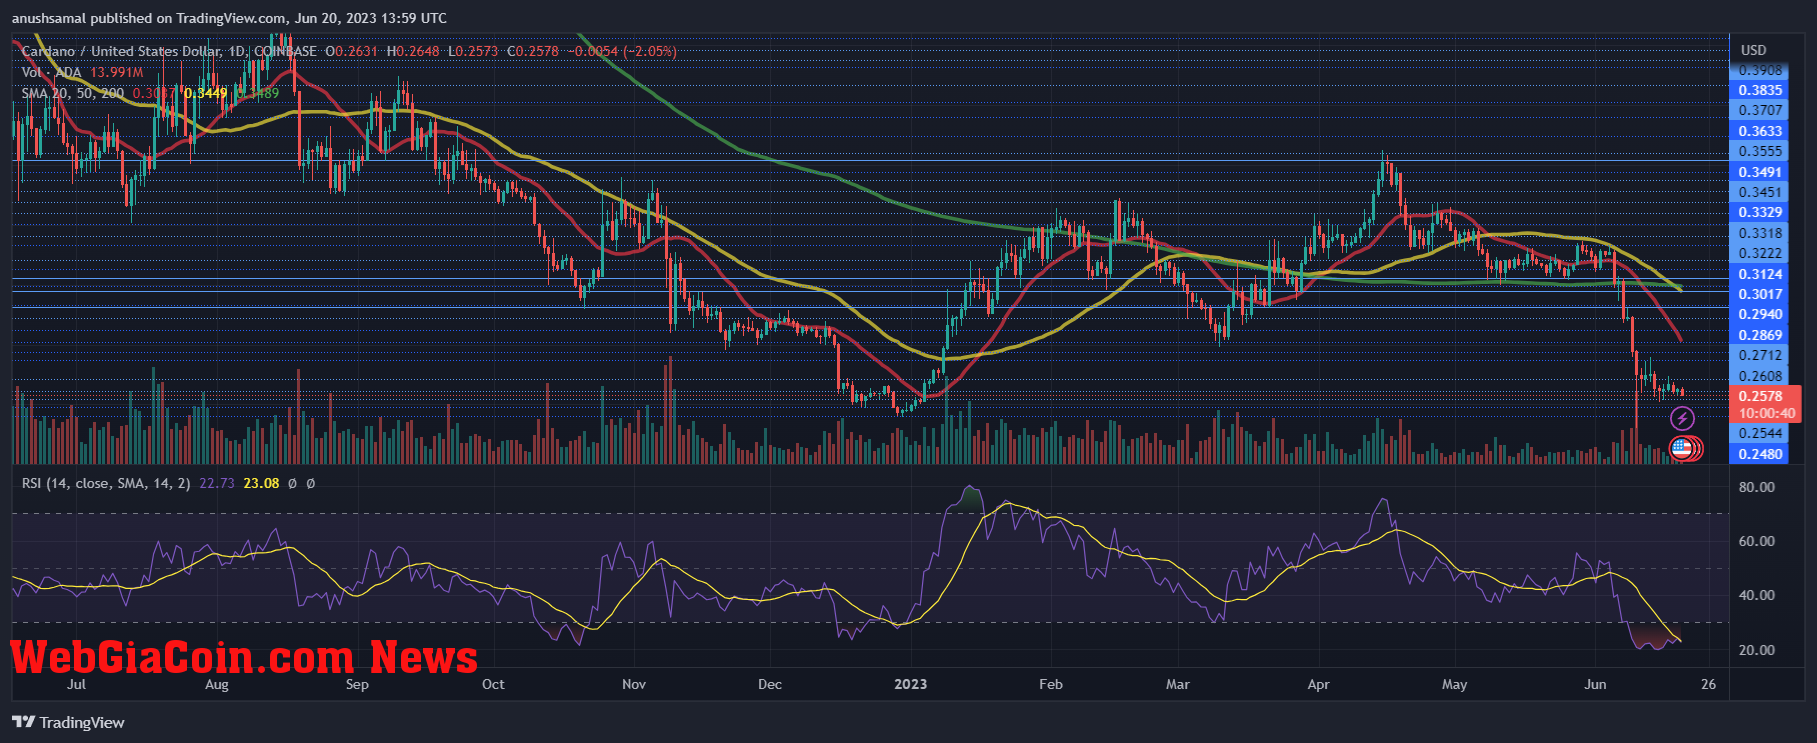Viewport: 1817px width, 743px height.
Task: Click the 0.2869 price level label
Action: coord(1760,335)
